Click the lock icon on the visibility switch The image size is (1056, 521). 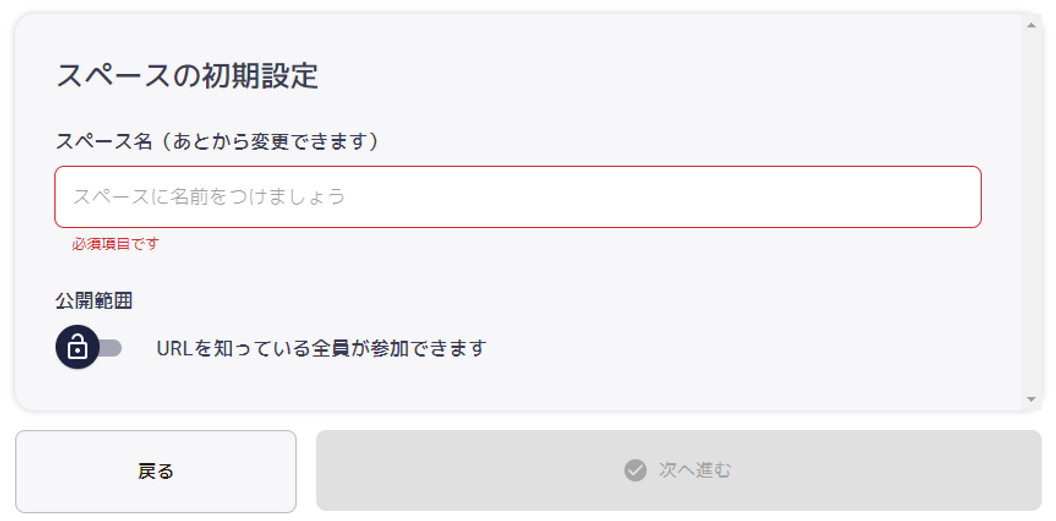(x=77, y=348)
